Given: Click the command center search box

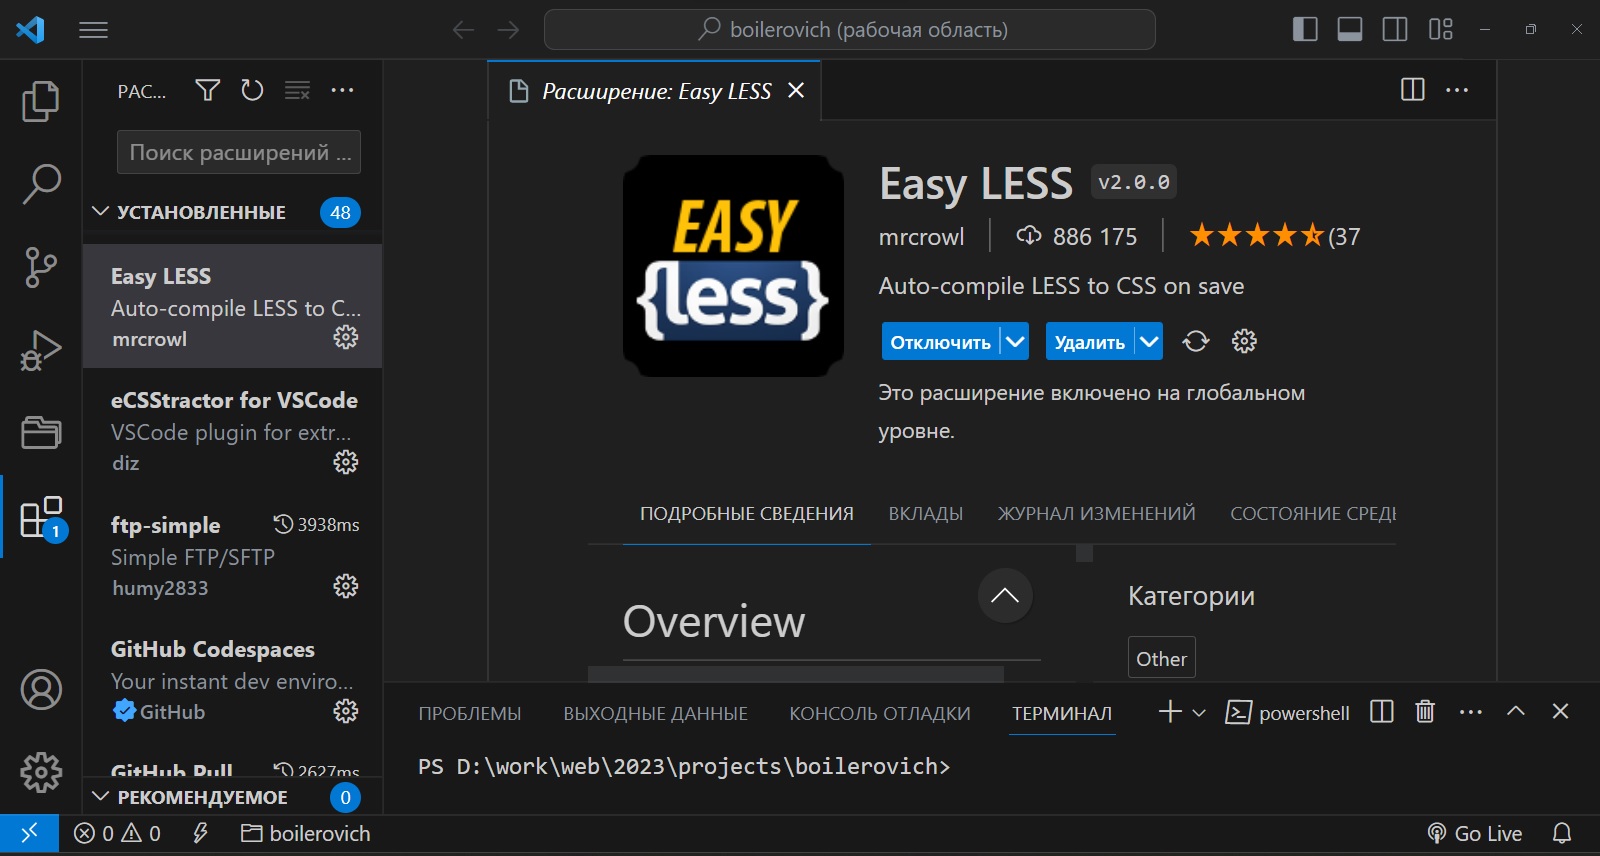Looking at the screenshot, I should [849, 30].
